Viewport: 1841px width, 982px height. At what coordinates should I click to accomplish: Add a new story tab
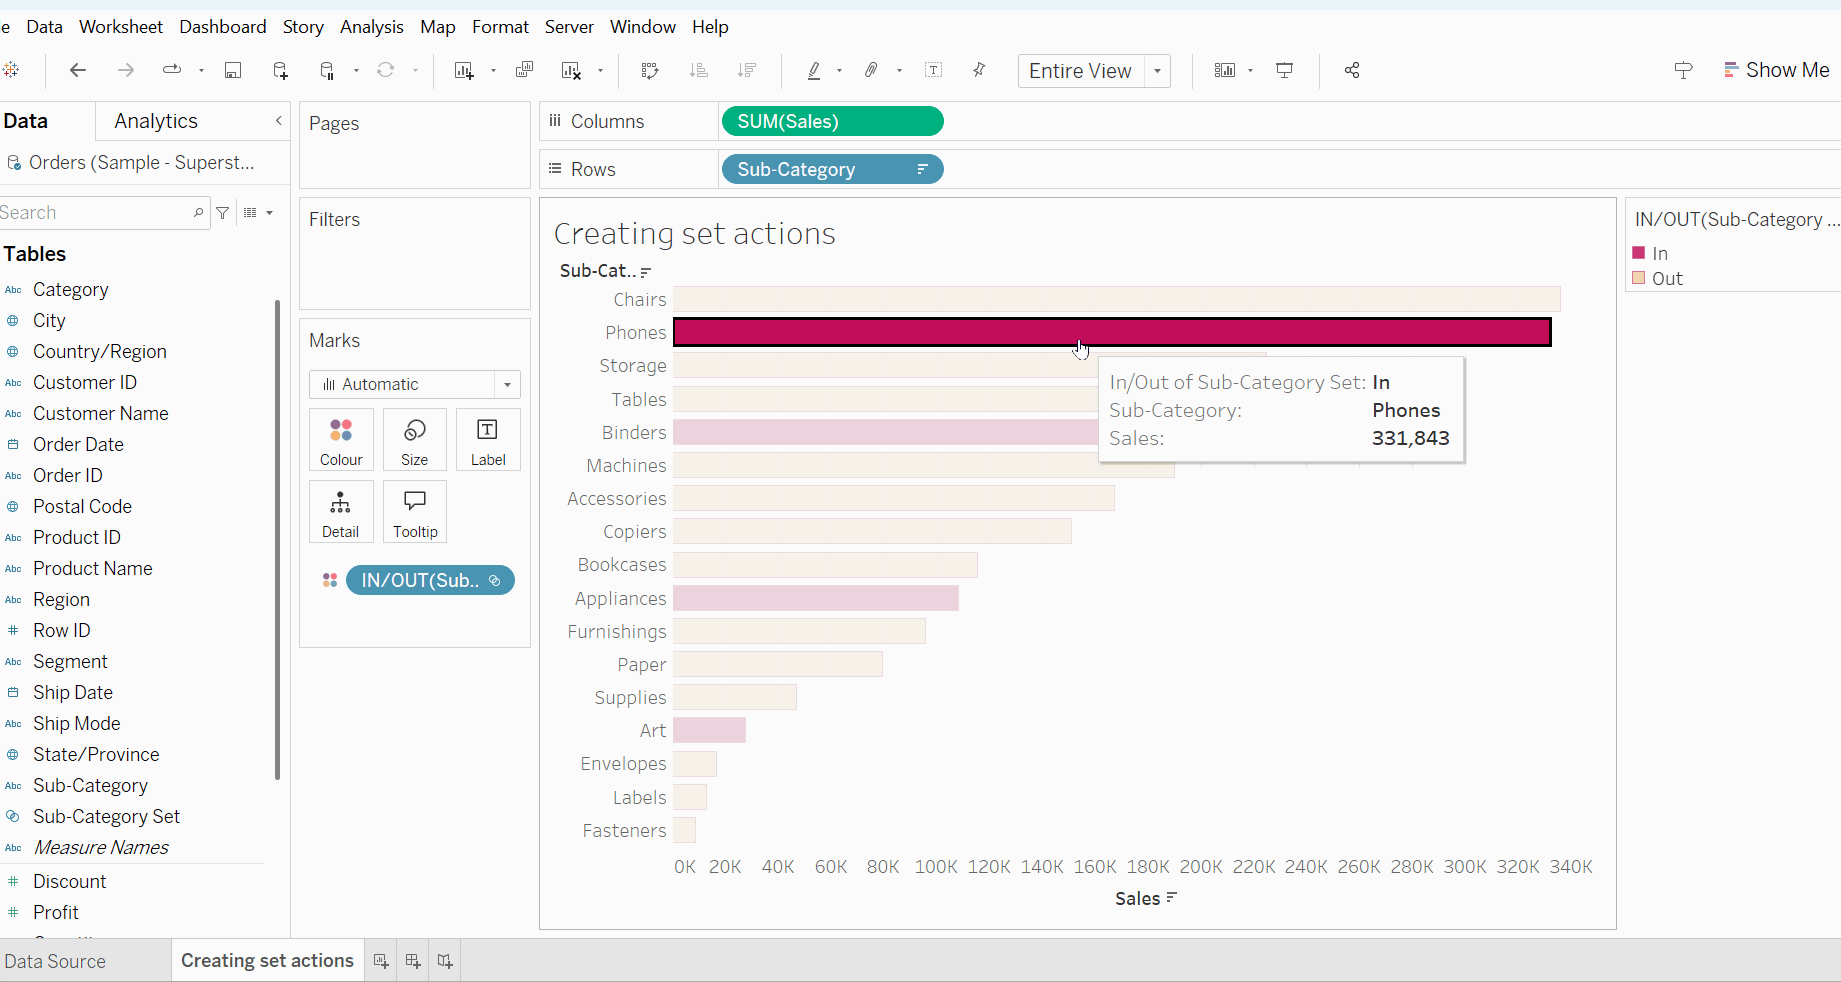pos(445,961)
